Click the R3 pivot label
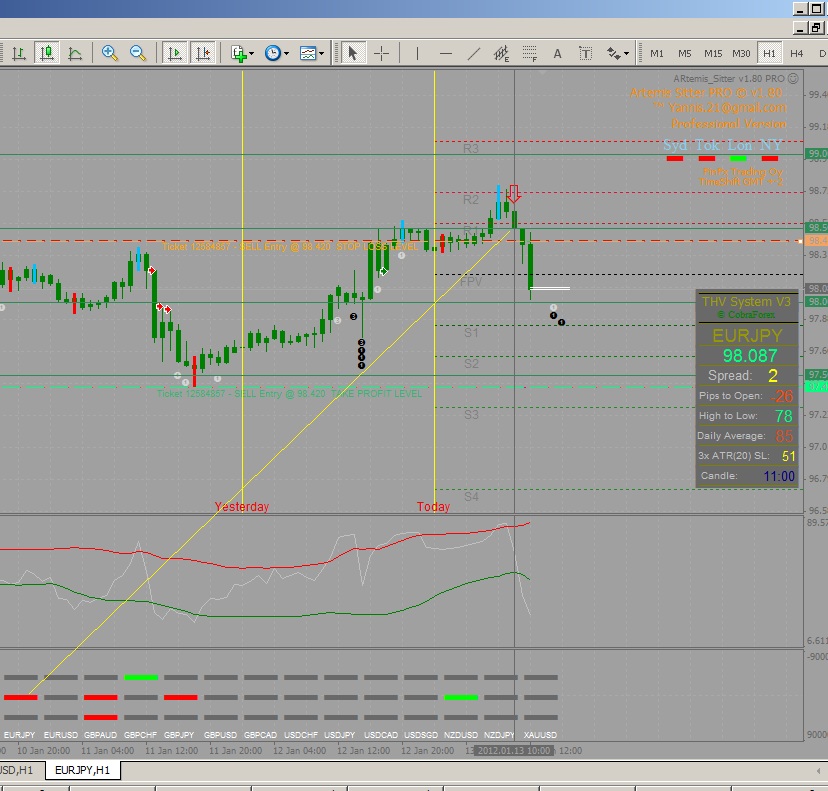This screenshot has width=828, height=791. point(471,148)
